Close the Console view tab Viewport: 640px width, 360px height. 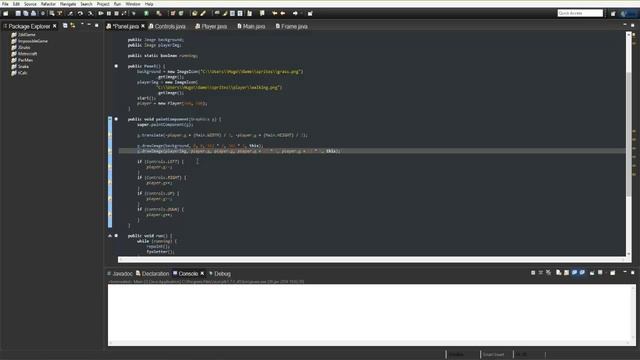pyautogui.click(x=202, y=273)
